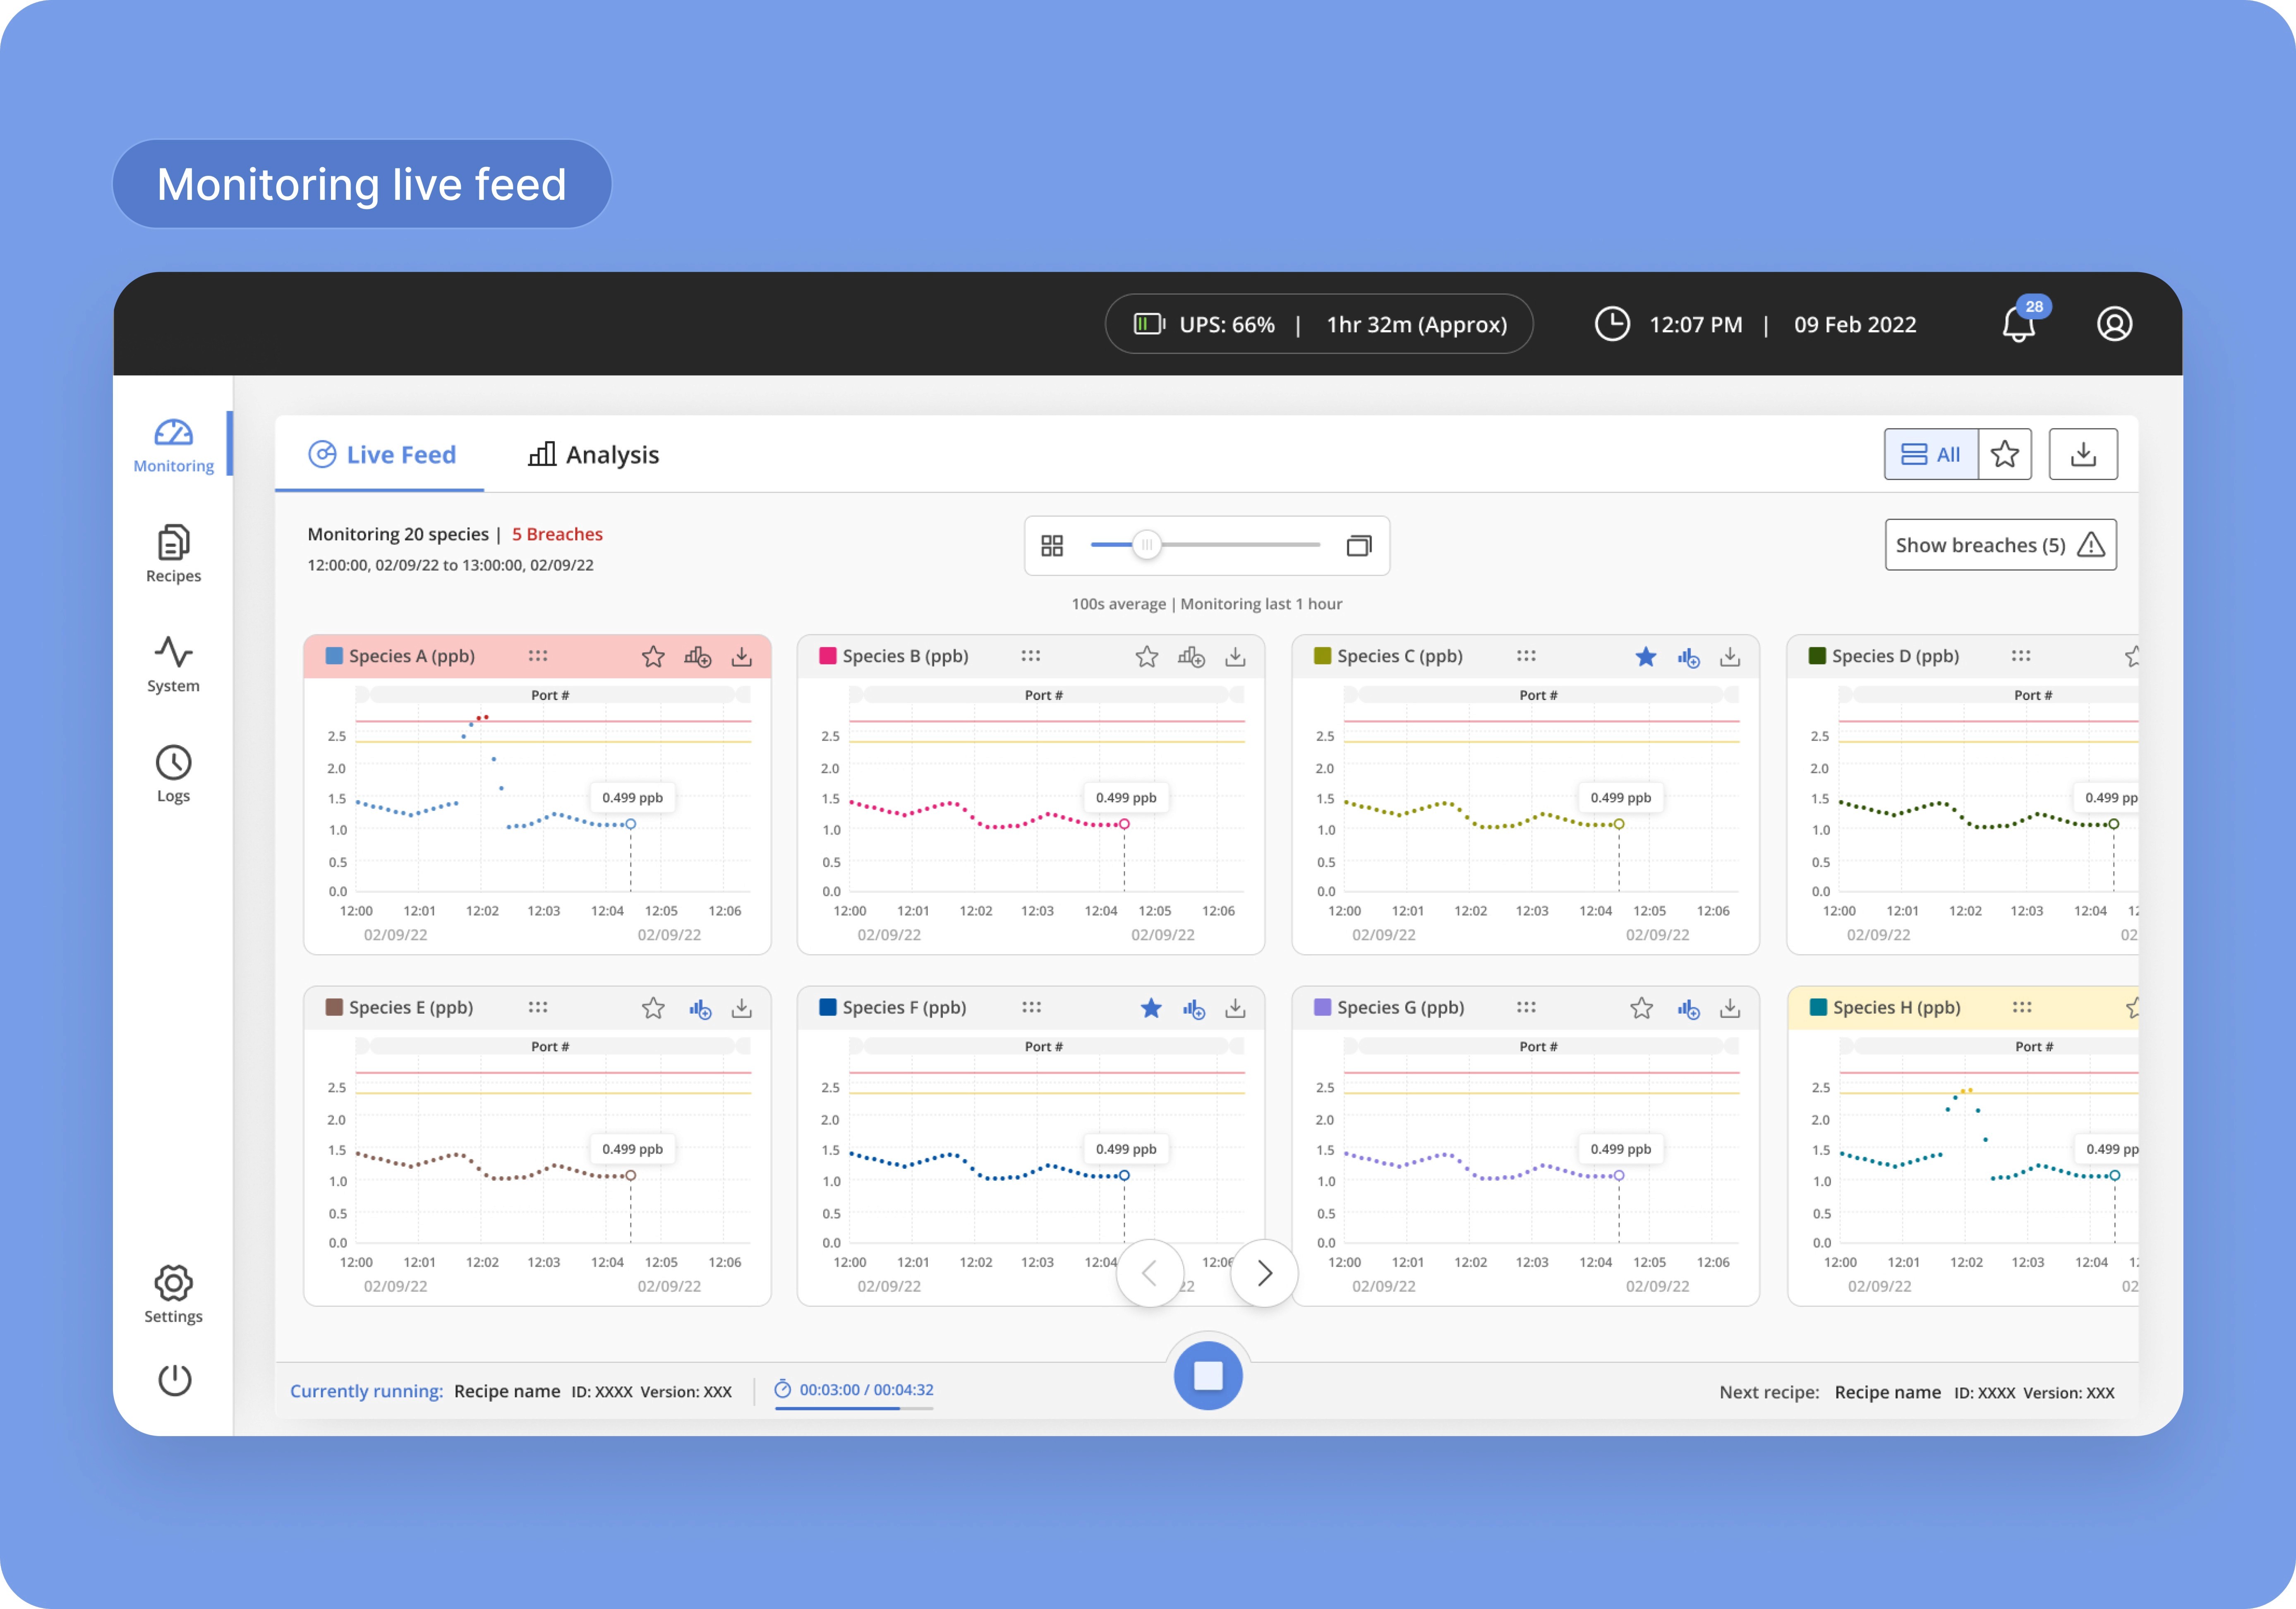Click Show breaches (5) button
Image resolution: width=2296 pixels, height=1609 pixels.
point(2000,545)
